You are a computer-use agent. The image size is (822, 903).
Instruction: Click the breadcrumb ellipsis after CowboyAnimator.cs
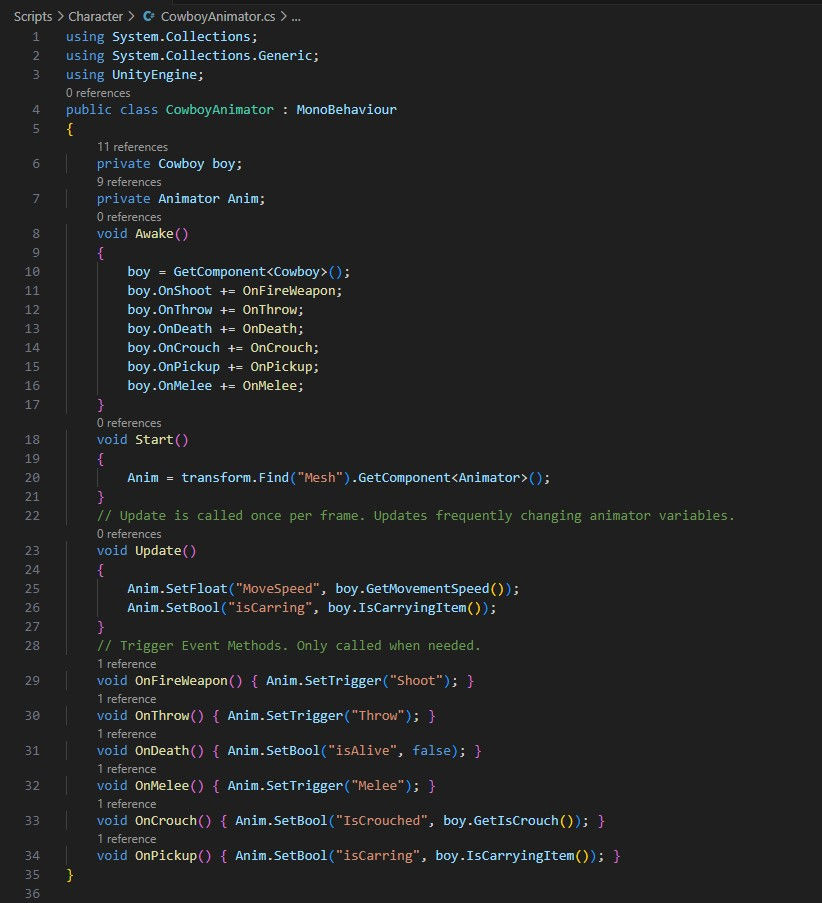click(x=296, y=17)
